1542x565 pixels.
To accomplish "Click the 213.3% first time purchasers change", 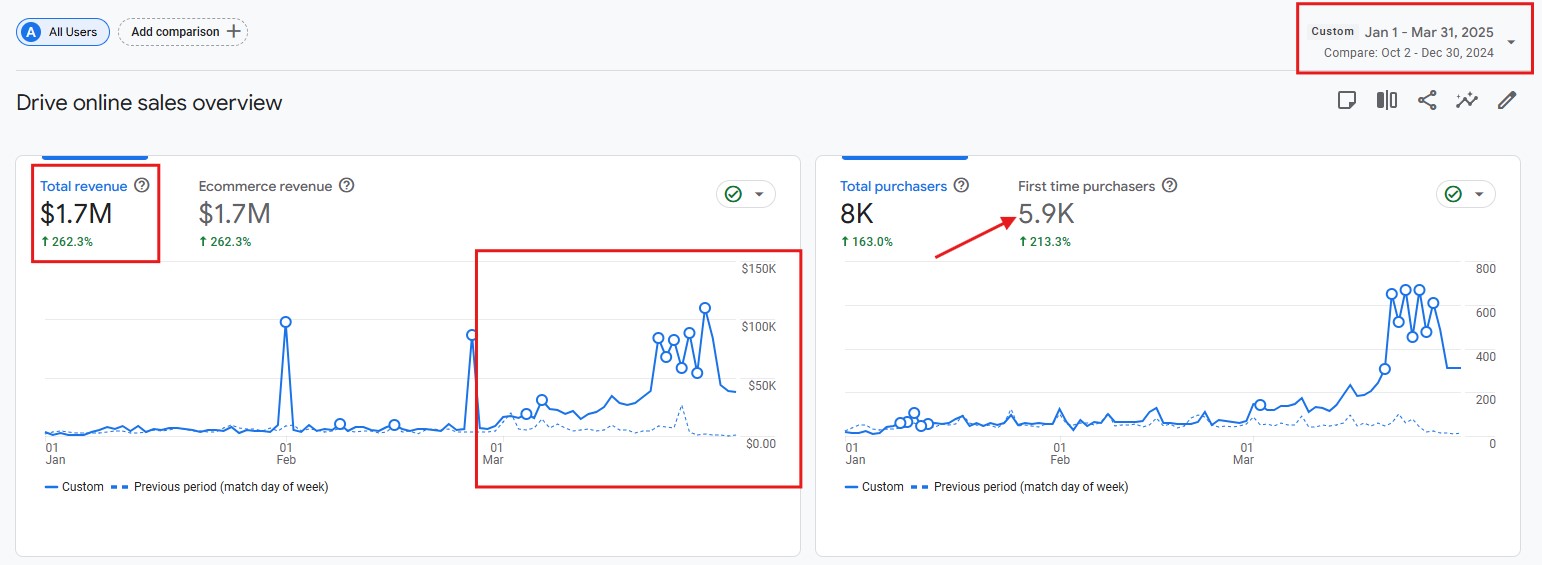I will pyautogui.click(x=1045, y=242).
